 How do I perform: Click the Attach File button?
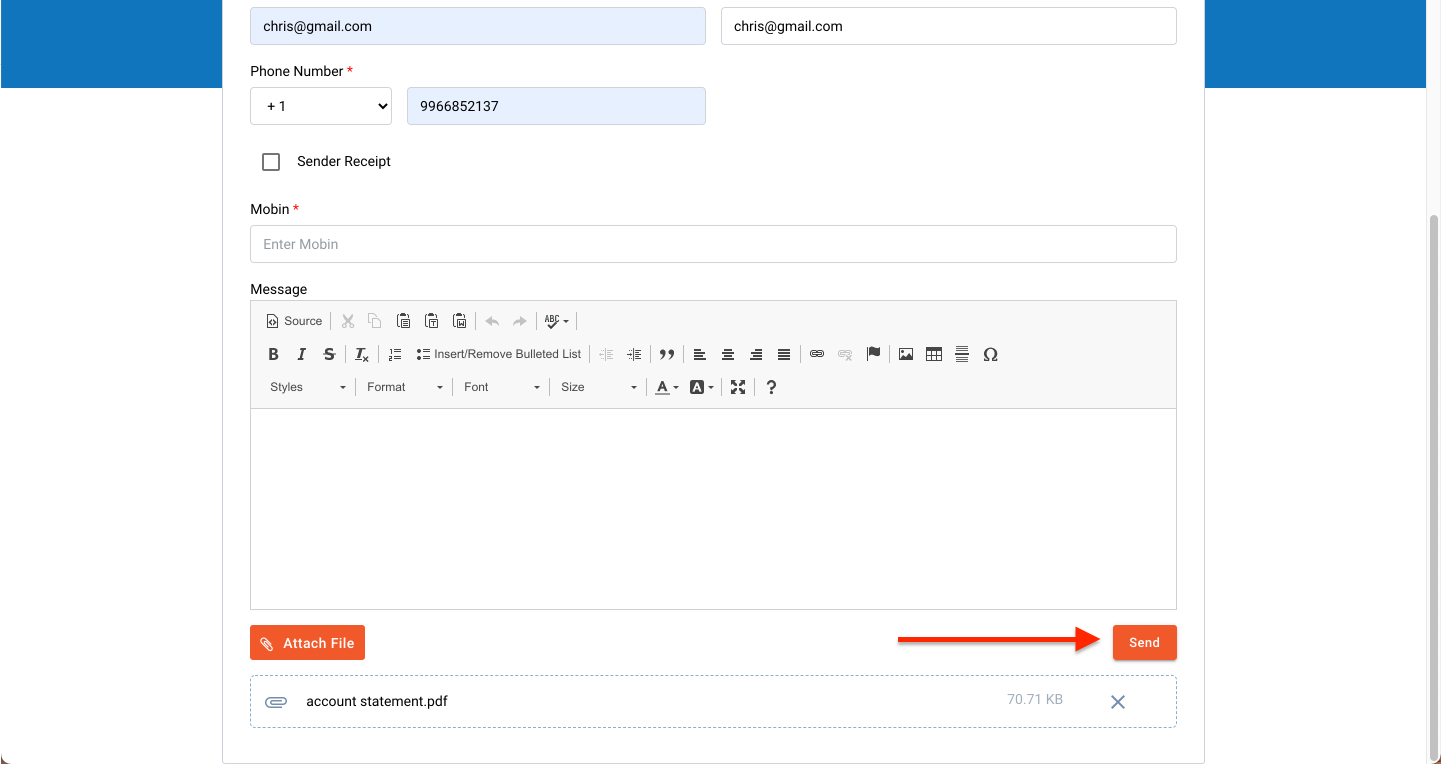[x=308, y=643]
